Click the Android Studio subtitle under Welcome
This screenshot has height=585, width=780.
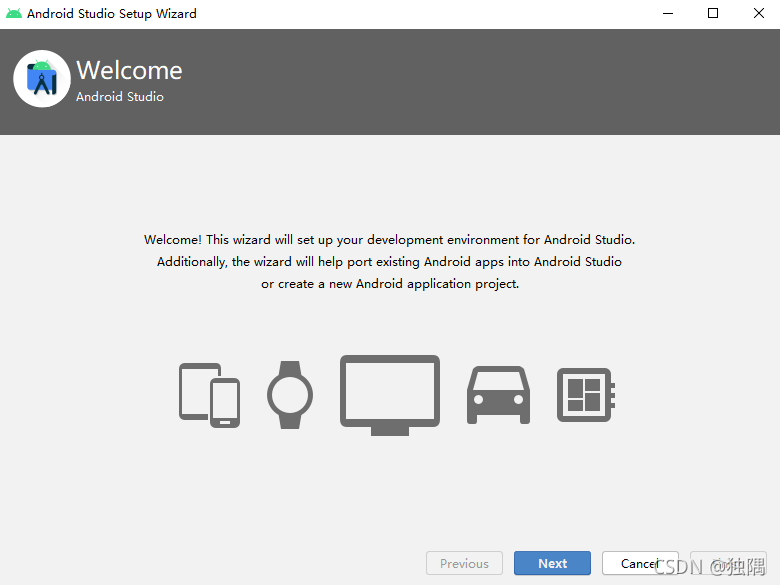click(x=120, y=97)
